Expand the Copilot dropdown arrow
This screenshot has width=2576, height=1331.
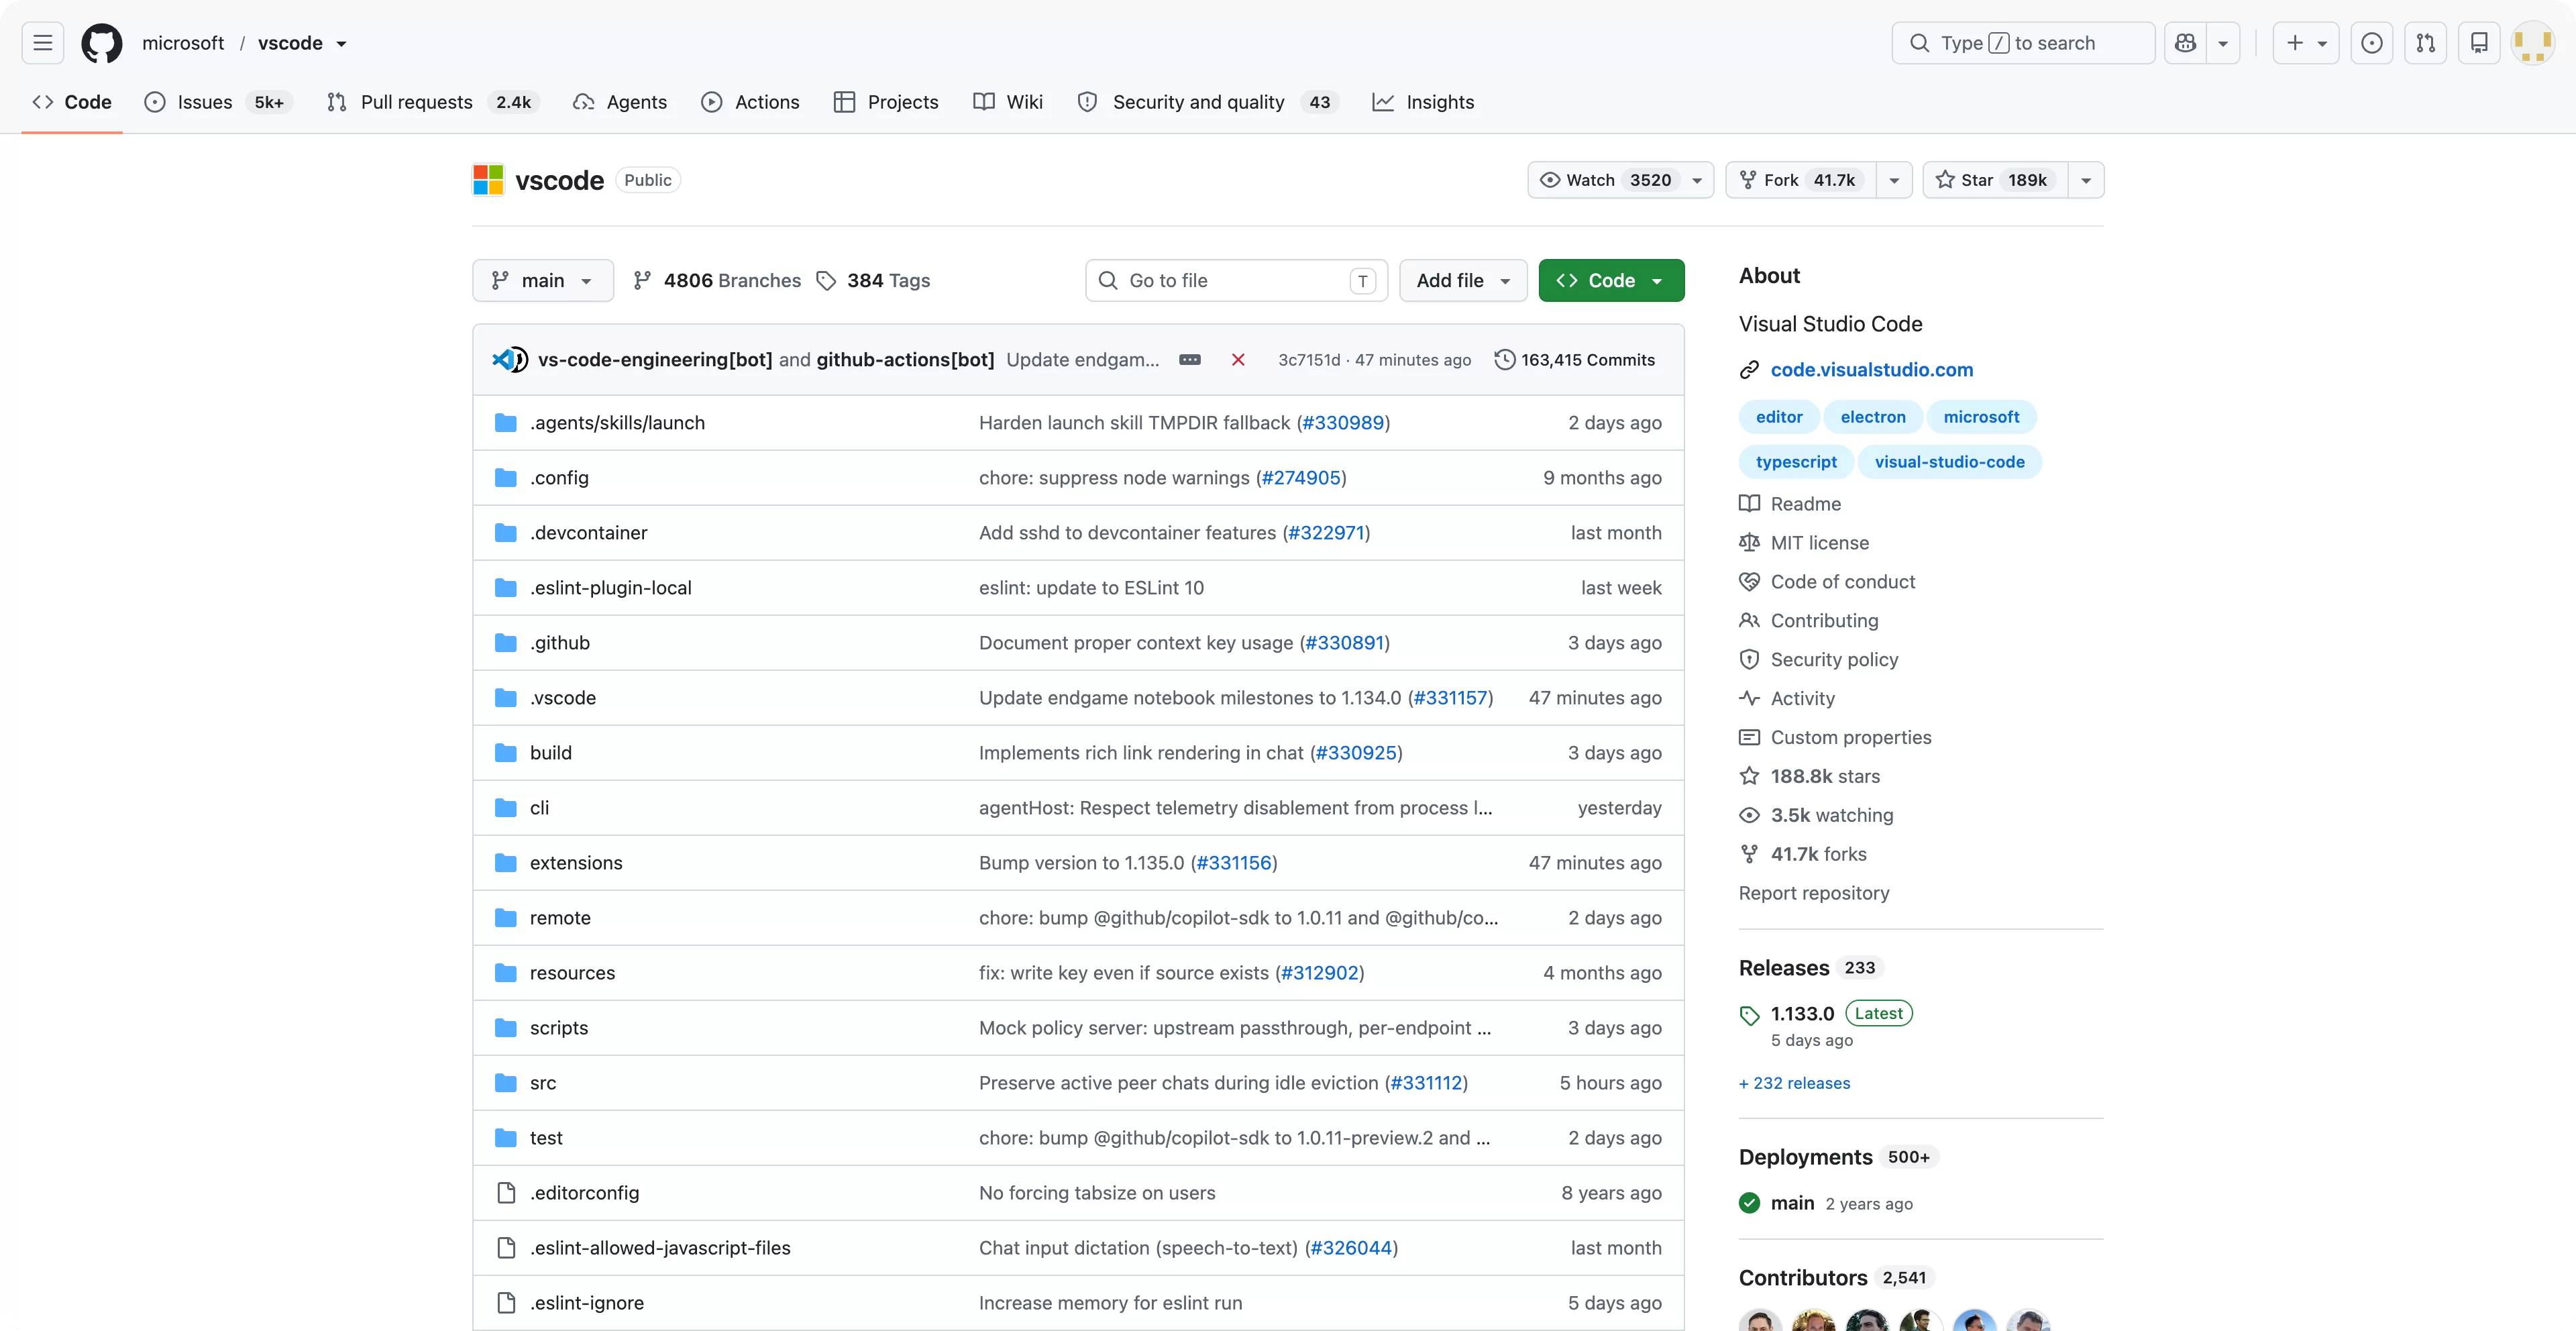[2223, 43]
